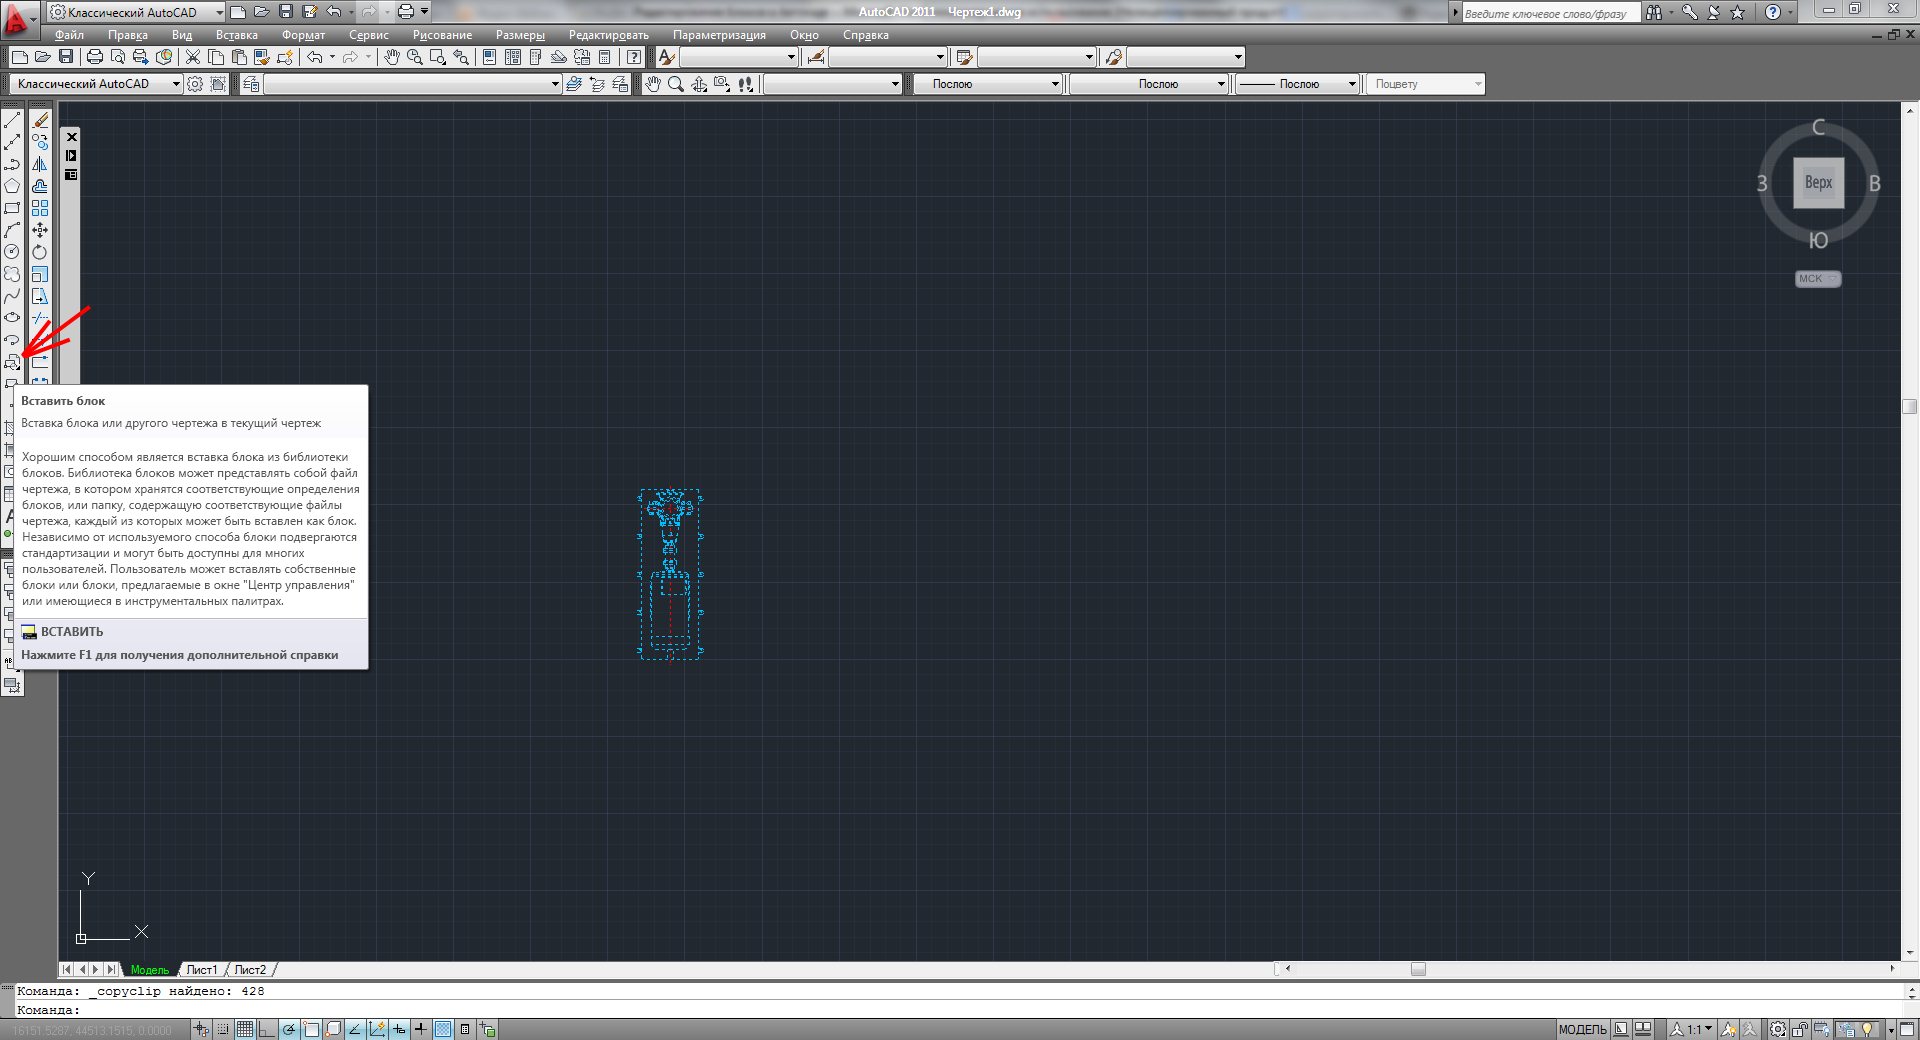Toggle Lineweight display in status bar
Viewport: 1920px width, 1040px height.
coord(421,1029)
